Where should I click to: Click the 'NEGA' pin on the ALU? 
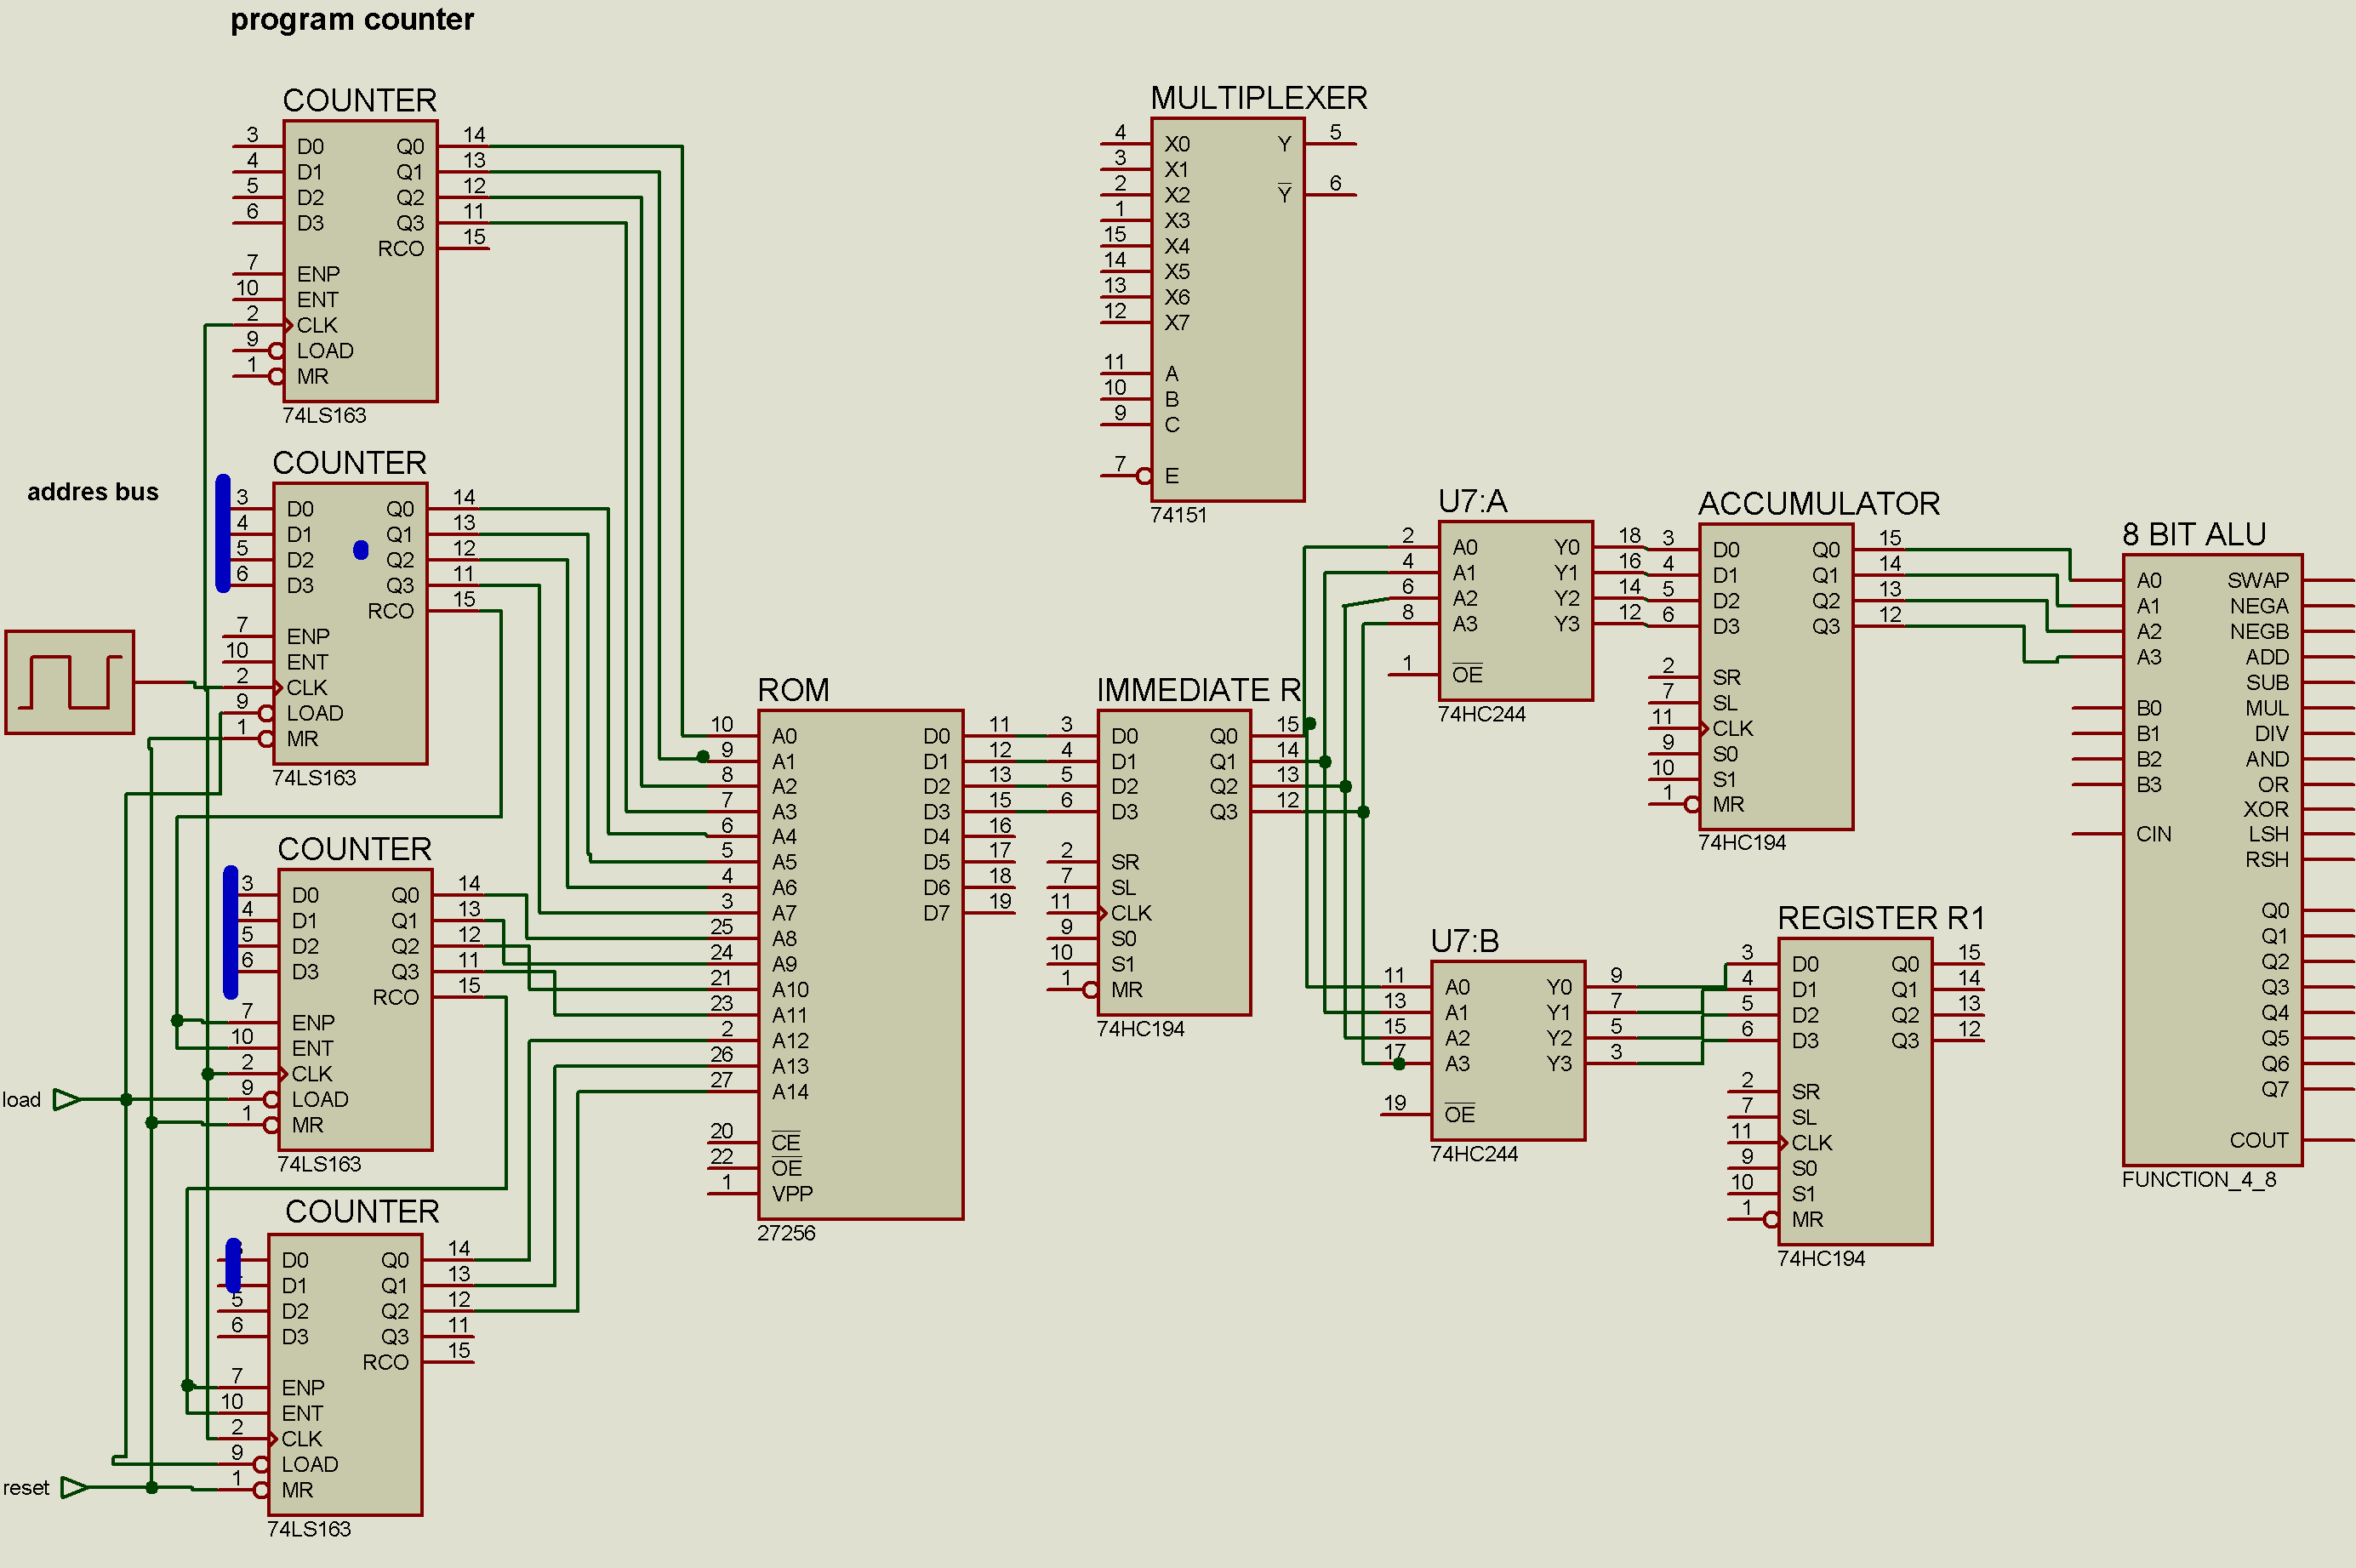(x=2258, y=606)
